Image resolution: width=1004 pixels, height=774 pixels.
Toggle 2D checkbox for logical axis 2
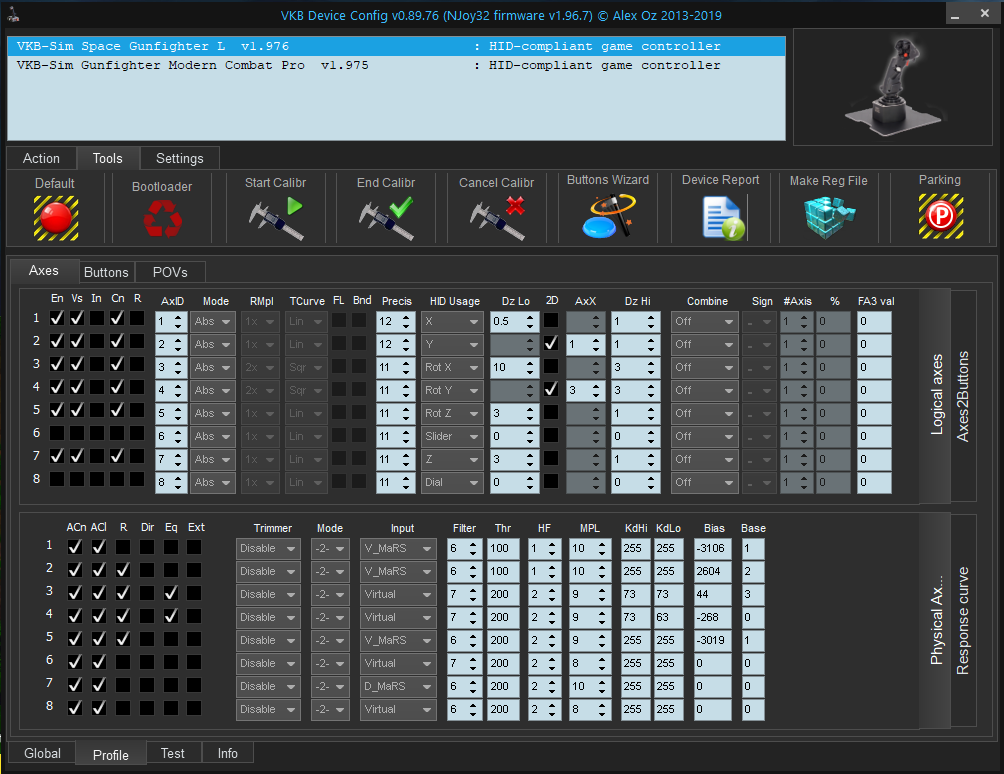(x=551, y=343)
